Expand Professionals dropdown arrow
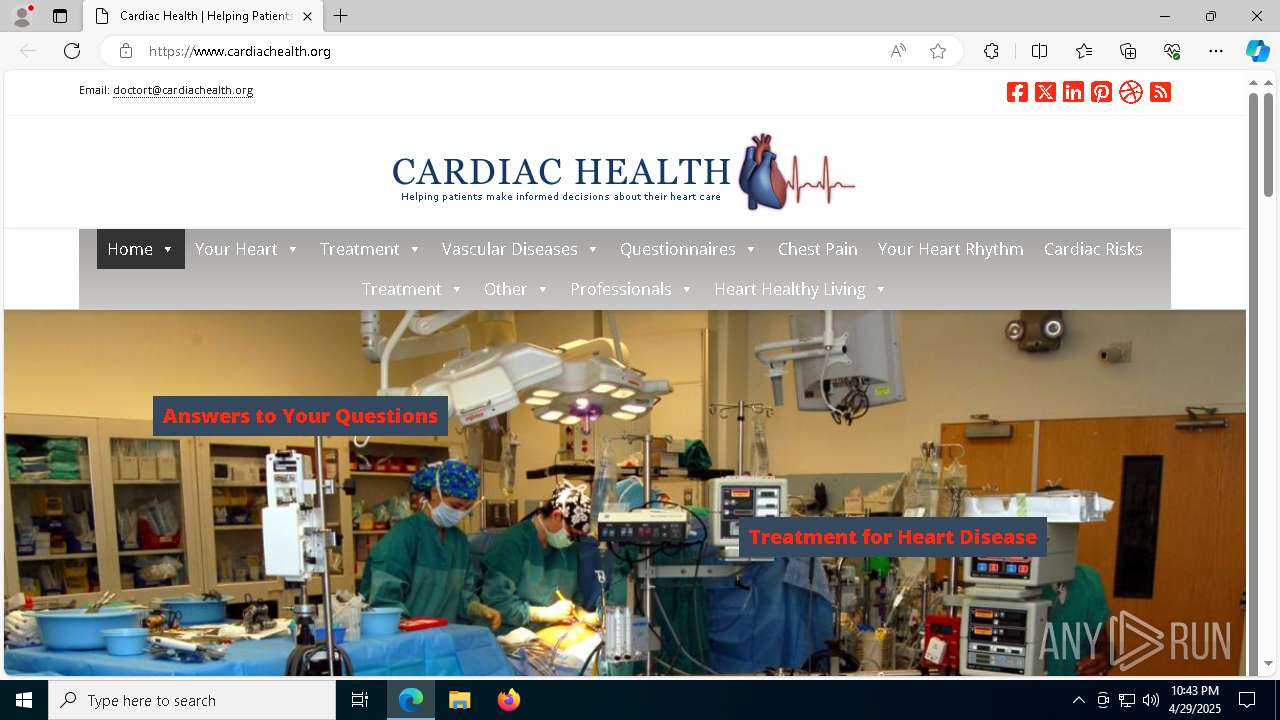Screen dimensions: 1280x720 [x=687, y=289]
